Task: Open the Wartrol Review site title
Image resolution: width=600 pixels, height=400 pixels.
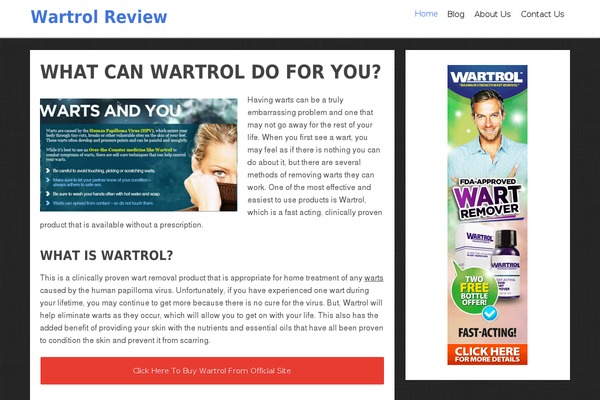Action: pos(99,17)
